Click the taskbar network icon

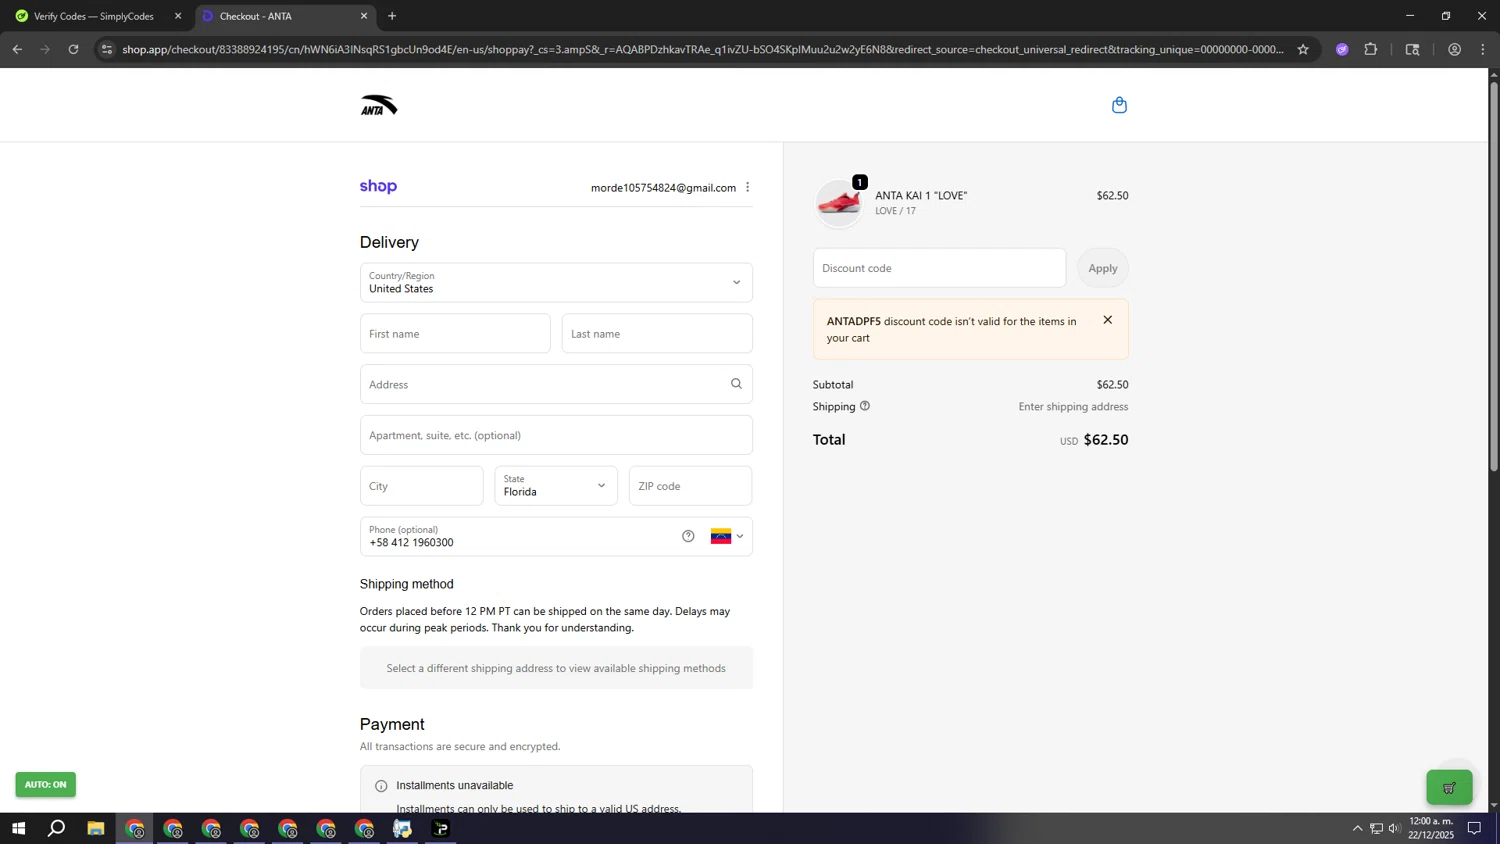(1376, 828)
